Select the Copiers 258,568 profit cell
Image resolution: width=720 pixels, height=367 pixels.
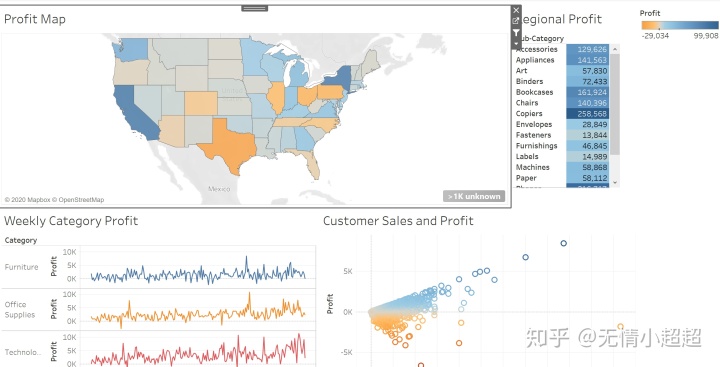coord(588,113)
